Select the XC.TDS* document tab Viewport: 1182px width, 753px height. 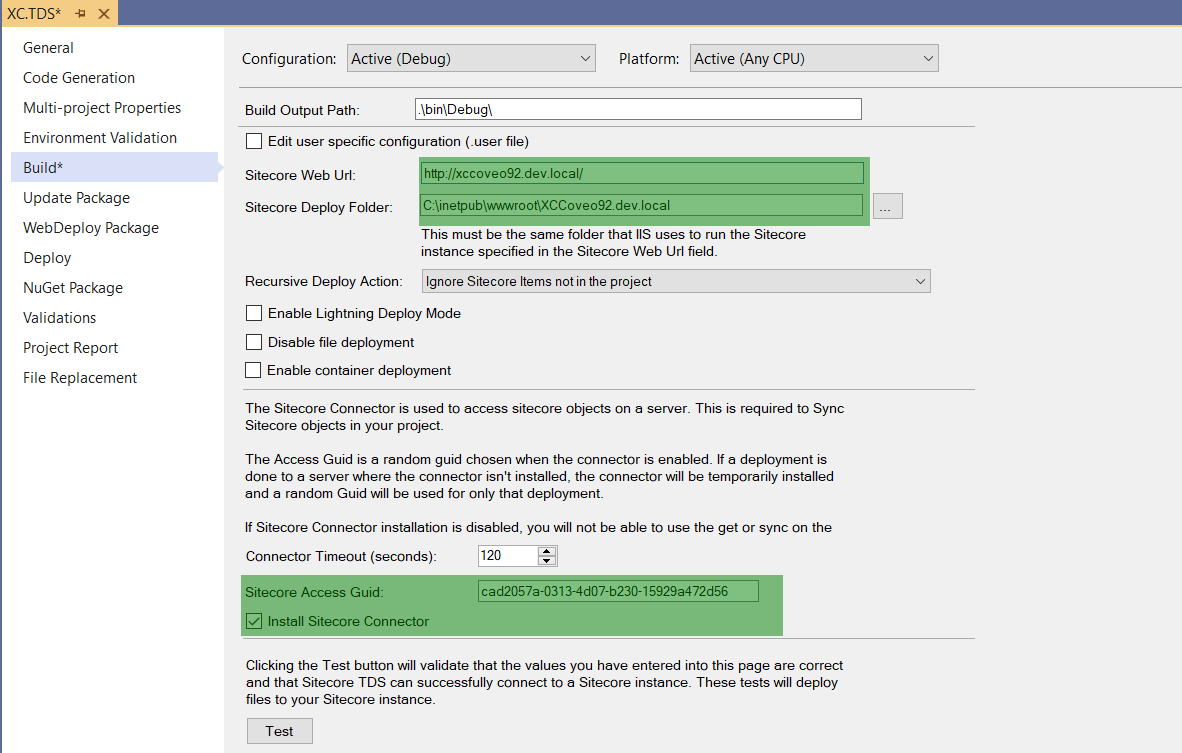point(34,14)
